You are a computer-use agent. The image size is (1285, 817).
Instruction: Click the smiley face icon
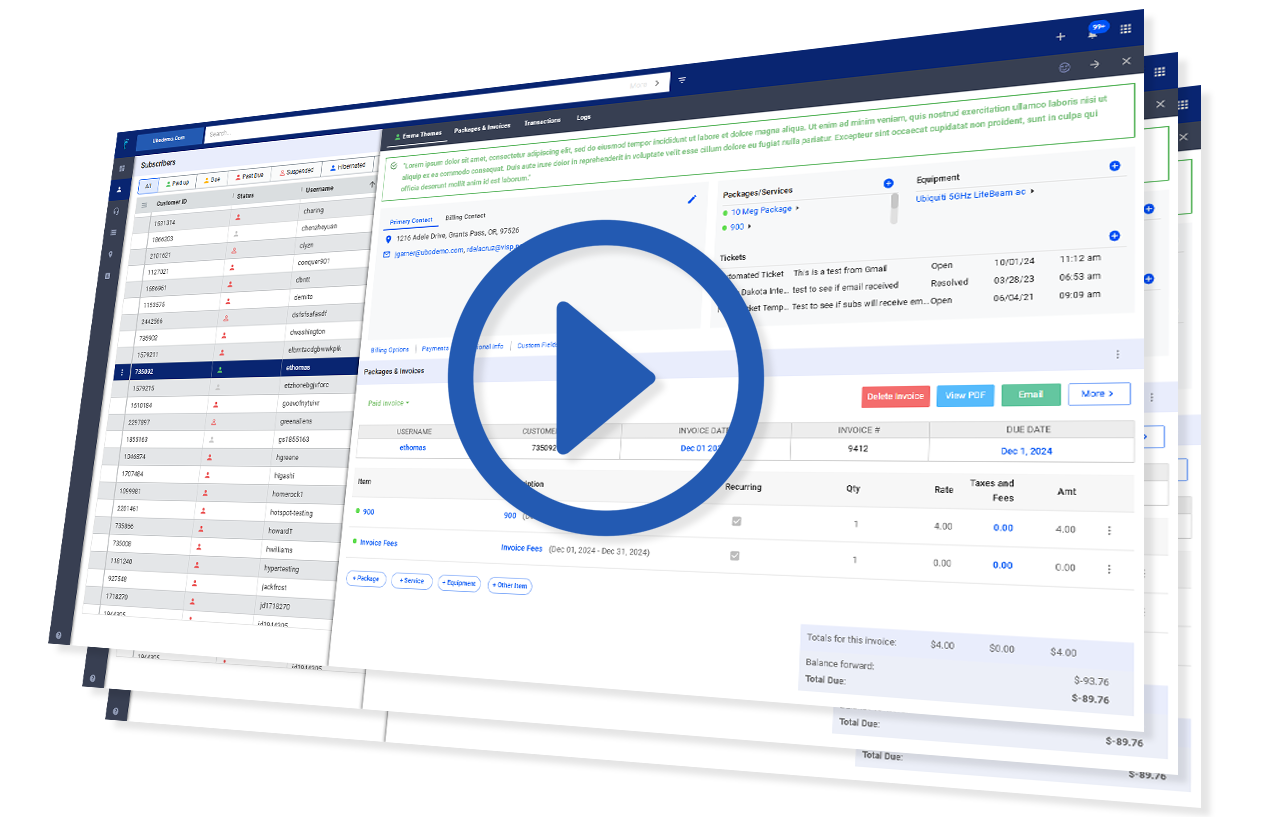tap(1064, 66)
